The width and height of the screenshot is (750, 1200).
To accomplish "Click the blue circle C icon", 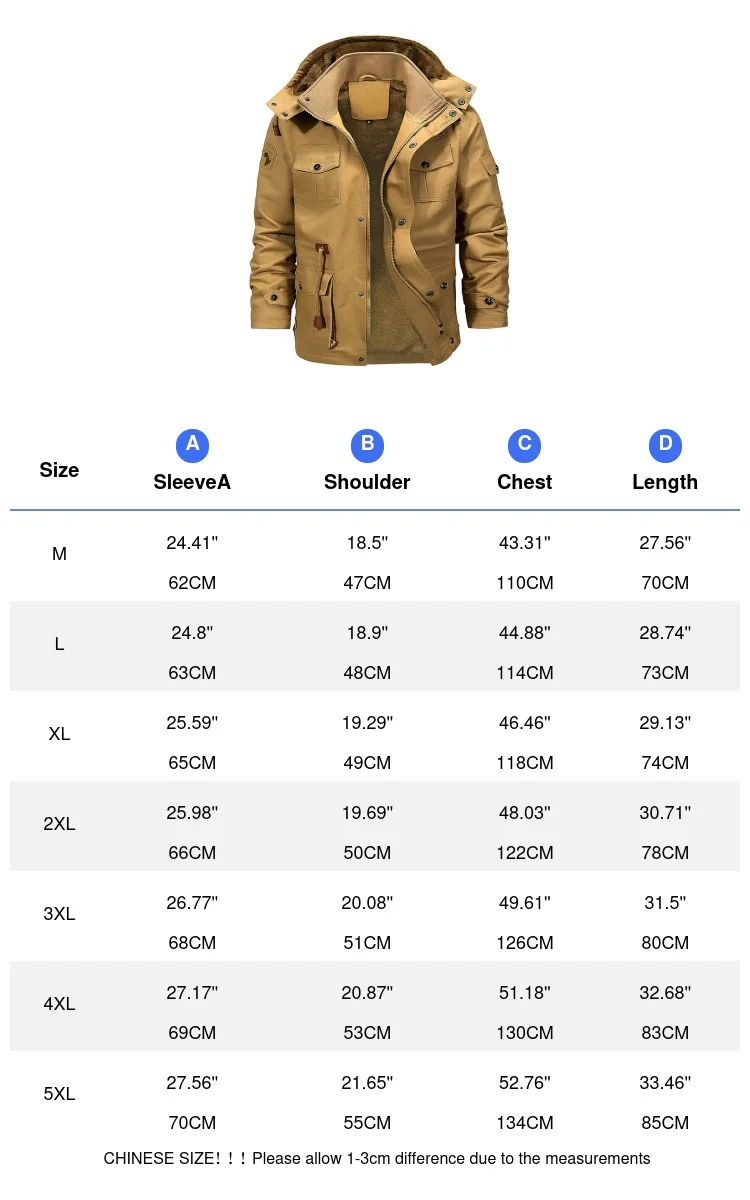I will 524,445.
